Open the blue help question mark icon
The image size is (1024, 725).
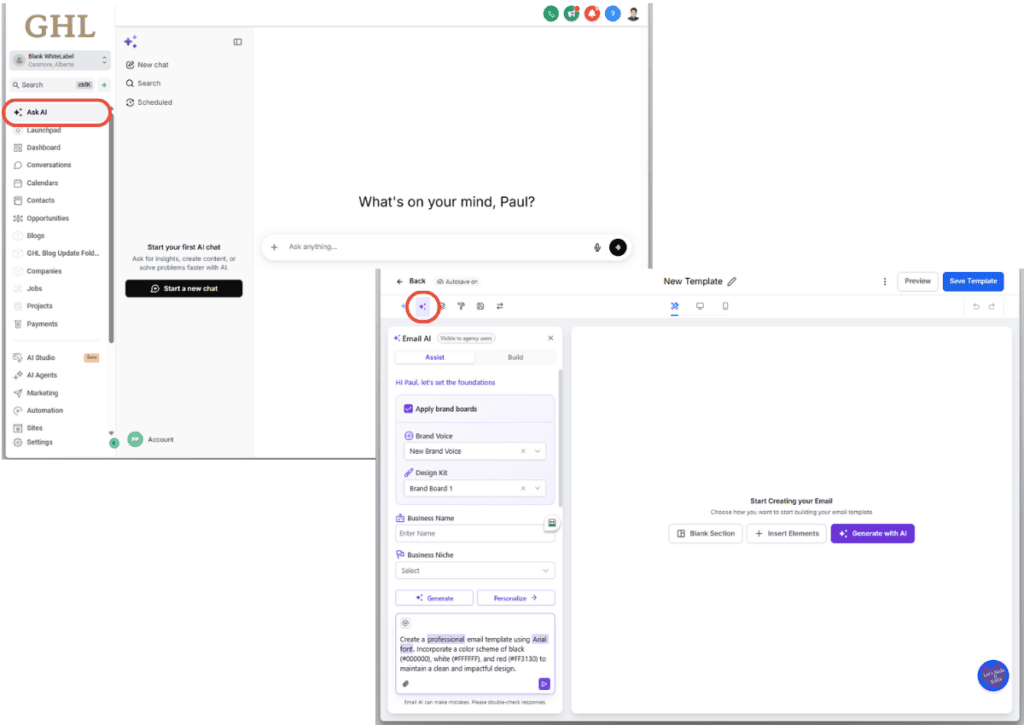point(613,14)
